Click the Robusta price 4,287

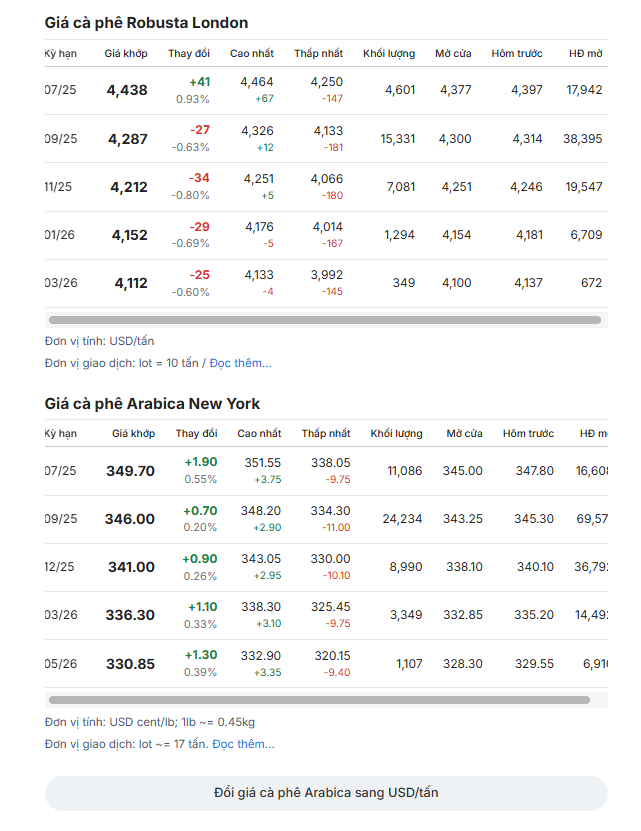[128, 139]
